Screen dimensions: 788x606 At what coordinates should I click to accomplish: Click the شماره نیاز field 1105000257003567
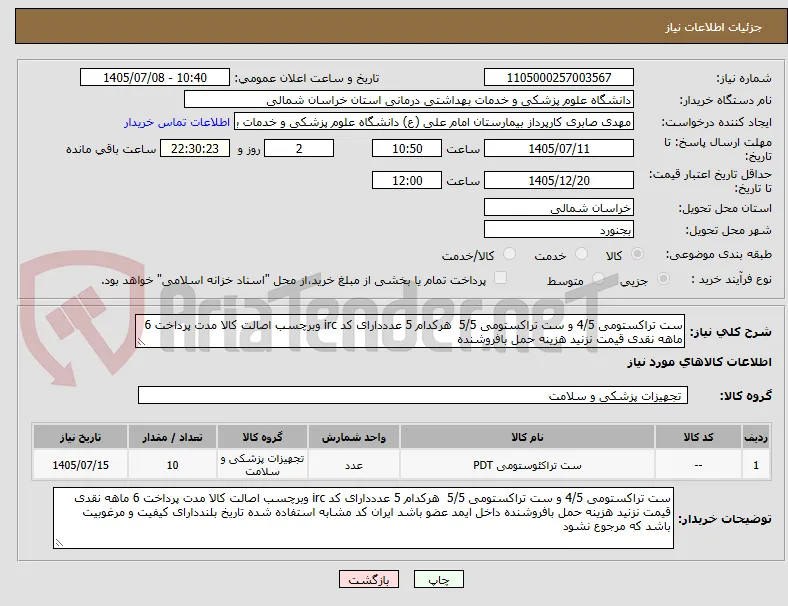pos(558,77)
